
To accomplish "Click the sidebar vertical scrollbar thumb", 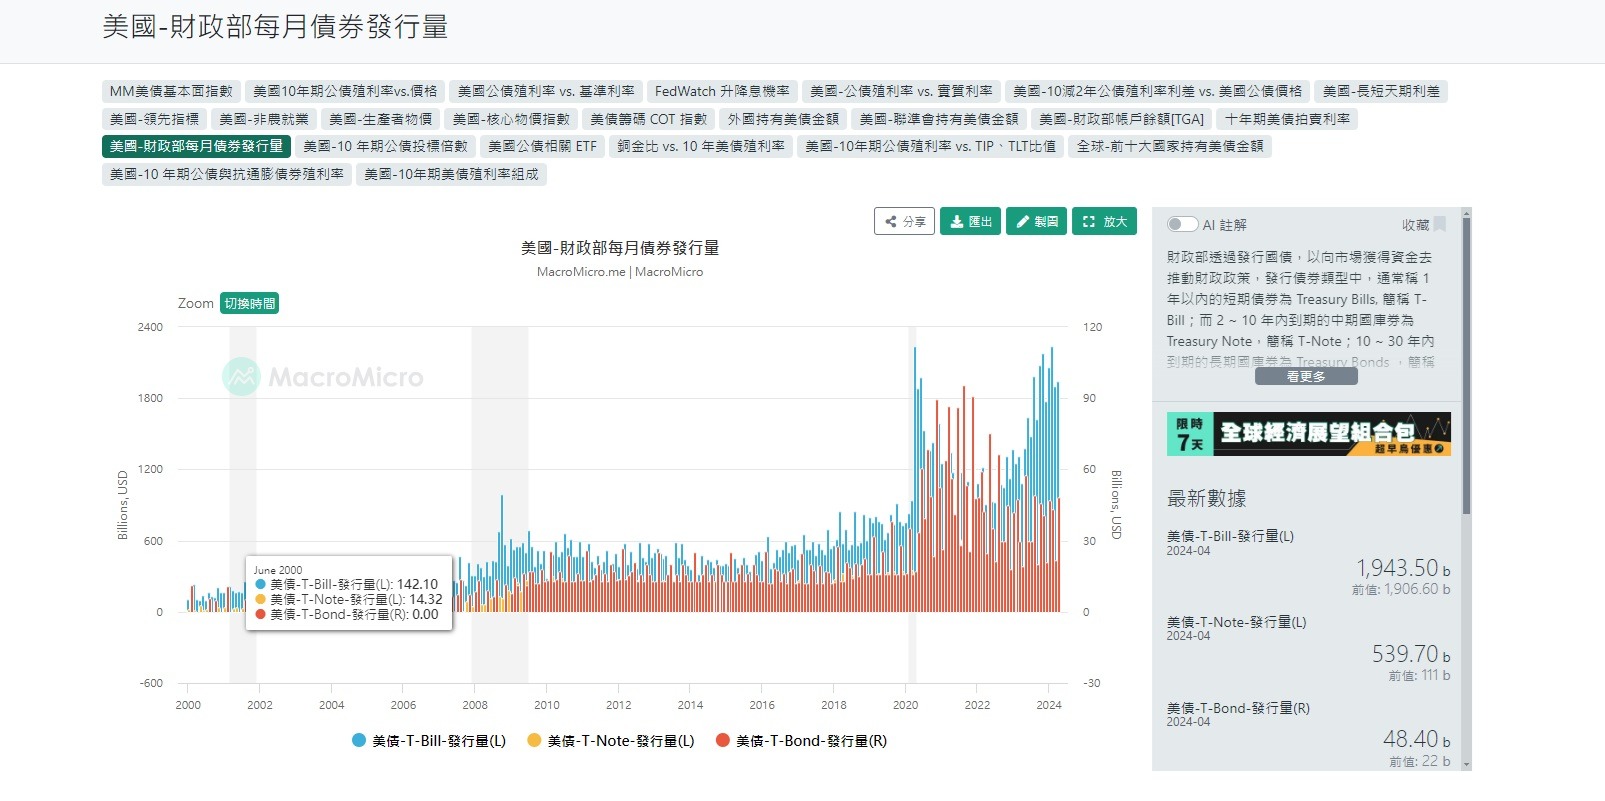I will 1466,365.
